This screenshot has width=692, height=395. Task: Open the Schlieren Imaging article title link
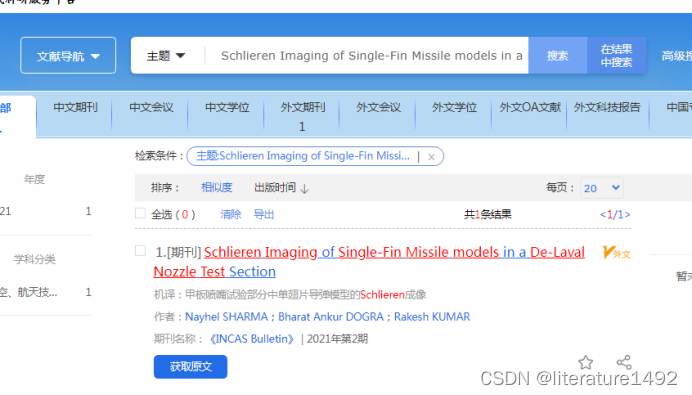369,262
